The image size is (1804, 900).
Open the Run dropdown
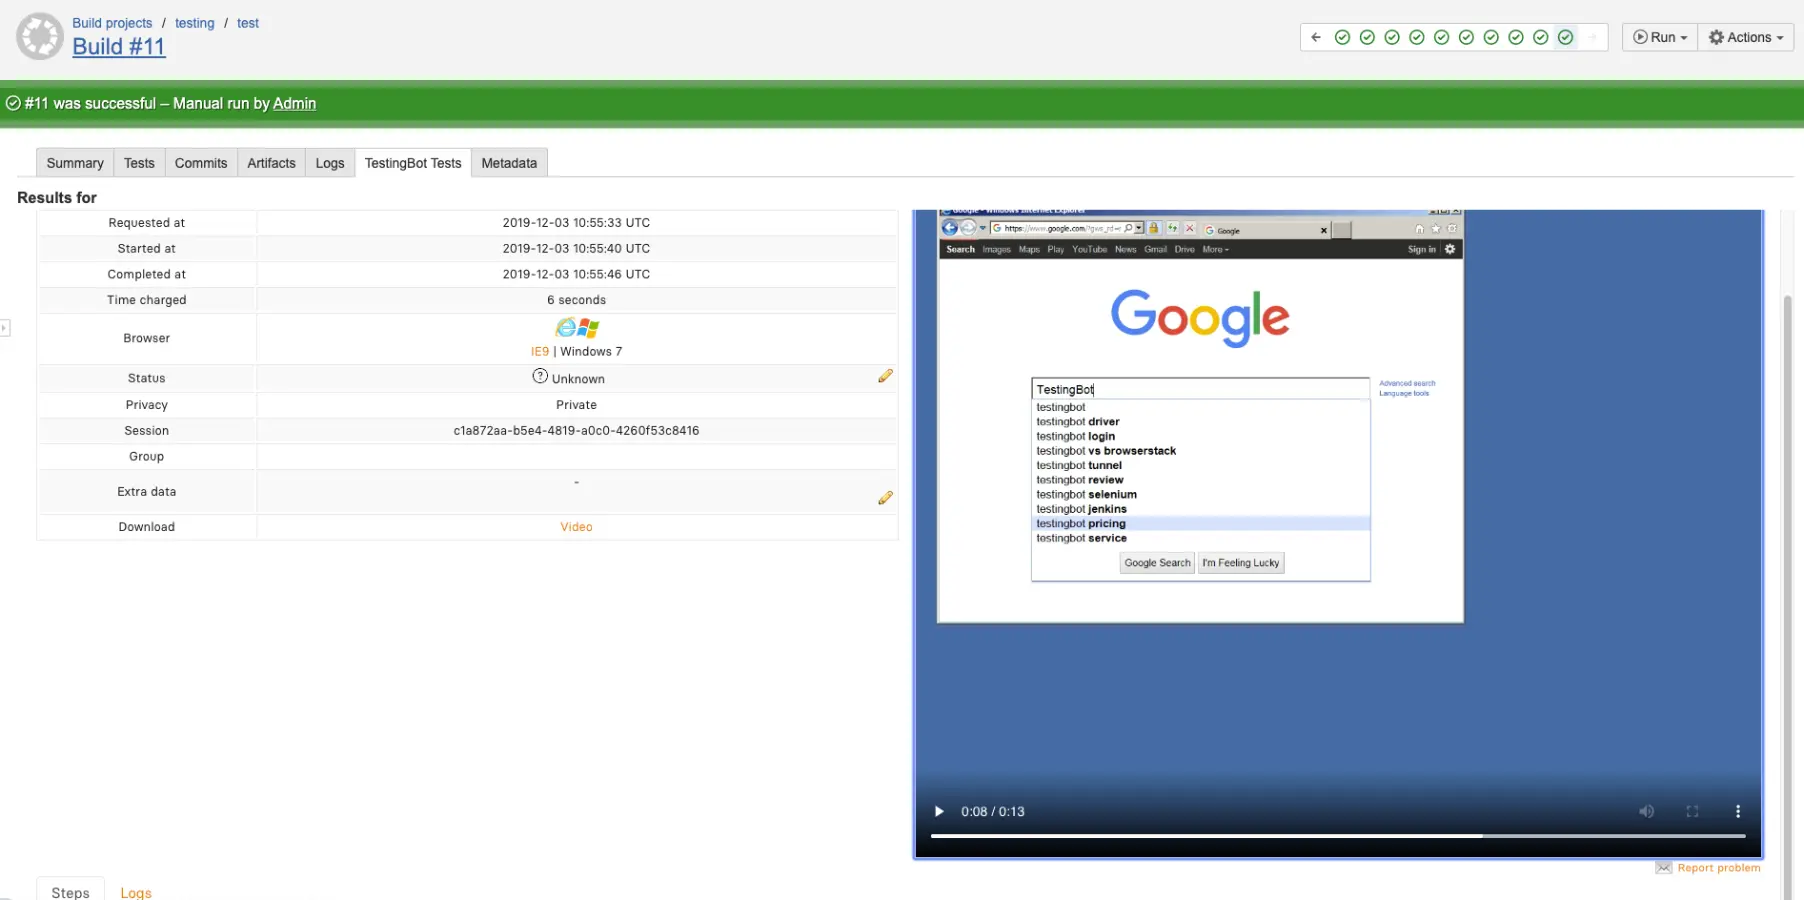click(x=1659, y=37)
